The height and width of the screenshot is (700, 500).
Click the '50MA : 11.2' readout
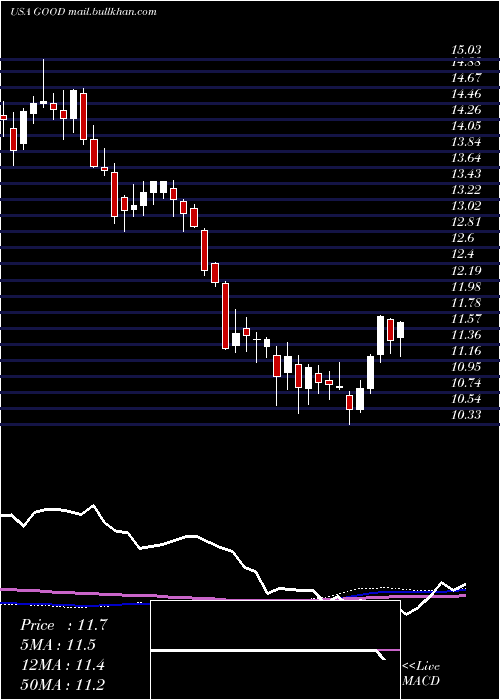(63, 685)
